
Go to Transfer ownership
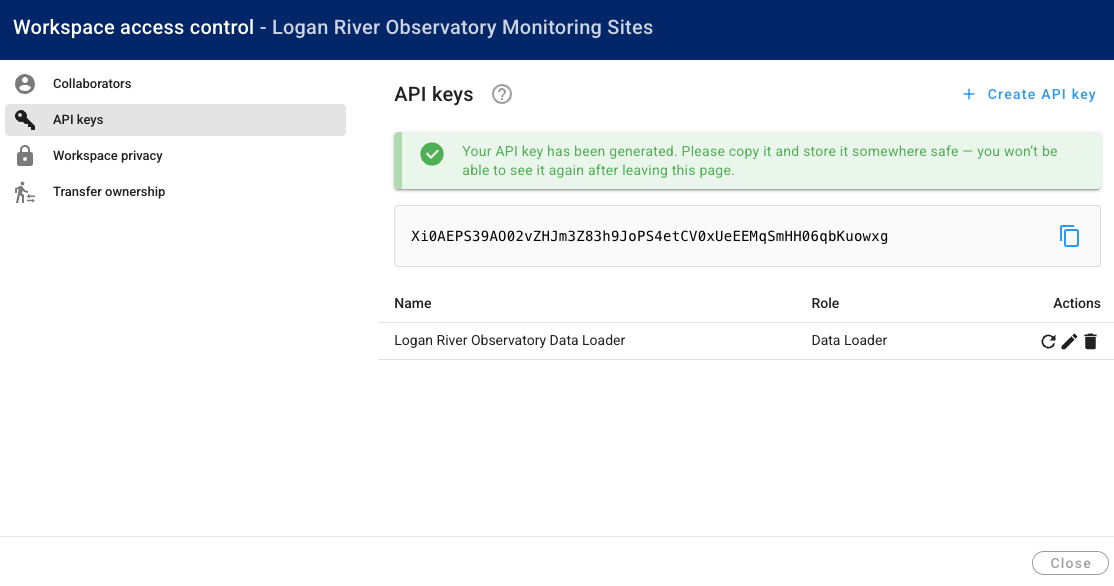click(x=175, y=192)
